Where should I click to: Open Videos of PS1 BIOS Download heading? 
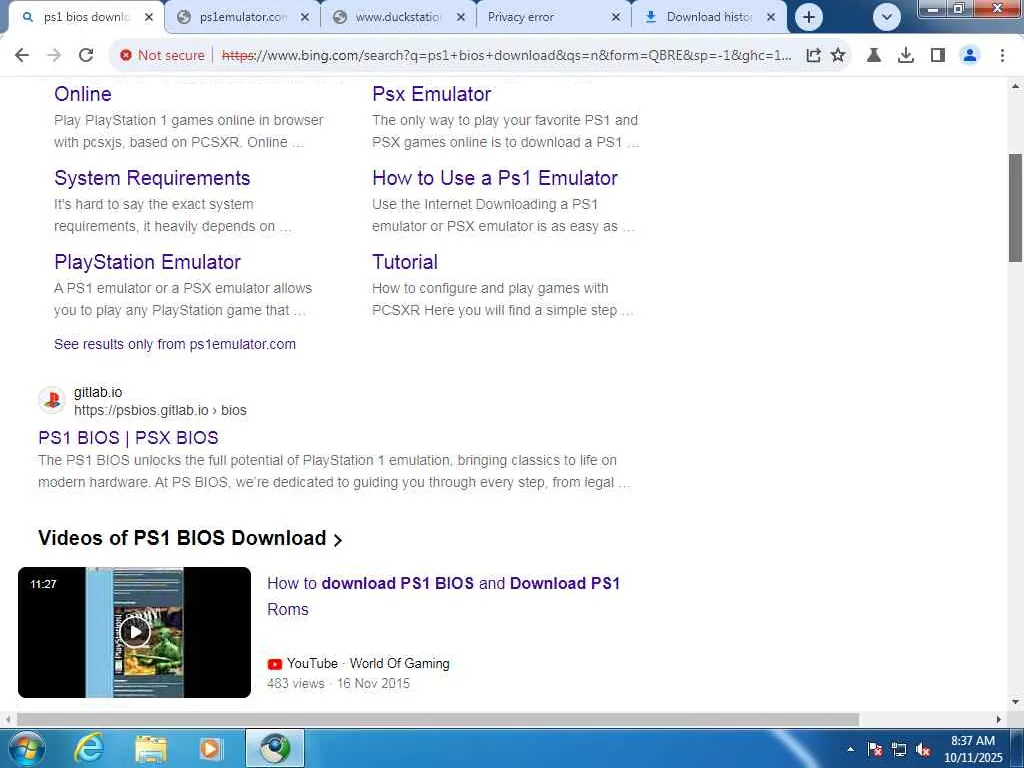pos(182,538)
